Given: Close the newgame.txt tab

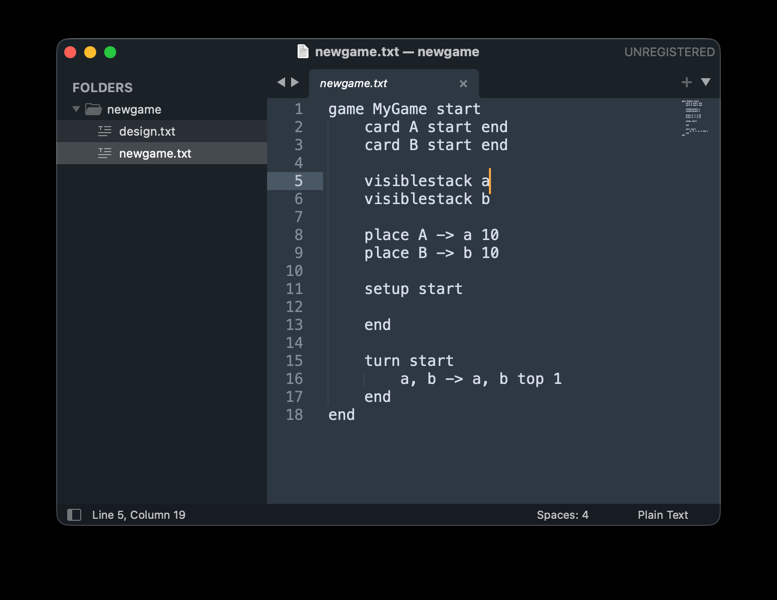Looking at the screenshot, I should point(463,84).
